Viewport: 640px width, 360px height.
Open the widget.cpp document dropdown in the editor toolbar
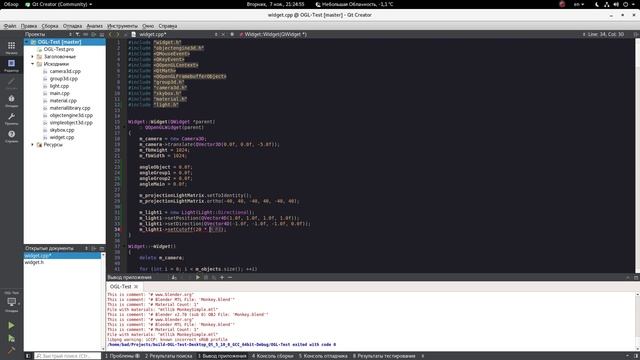click(176, 35)
